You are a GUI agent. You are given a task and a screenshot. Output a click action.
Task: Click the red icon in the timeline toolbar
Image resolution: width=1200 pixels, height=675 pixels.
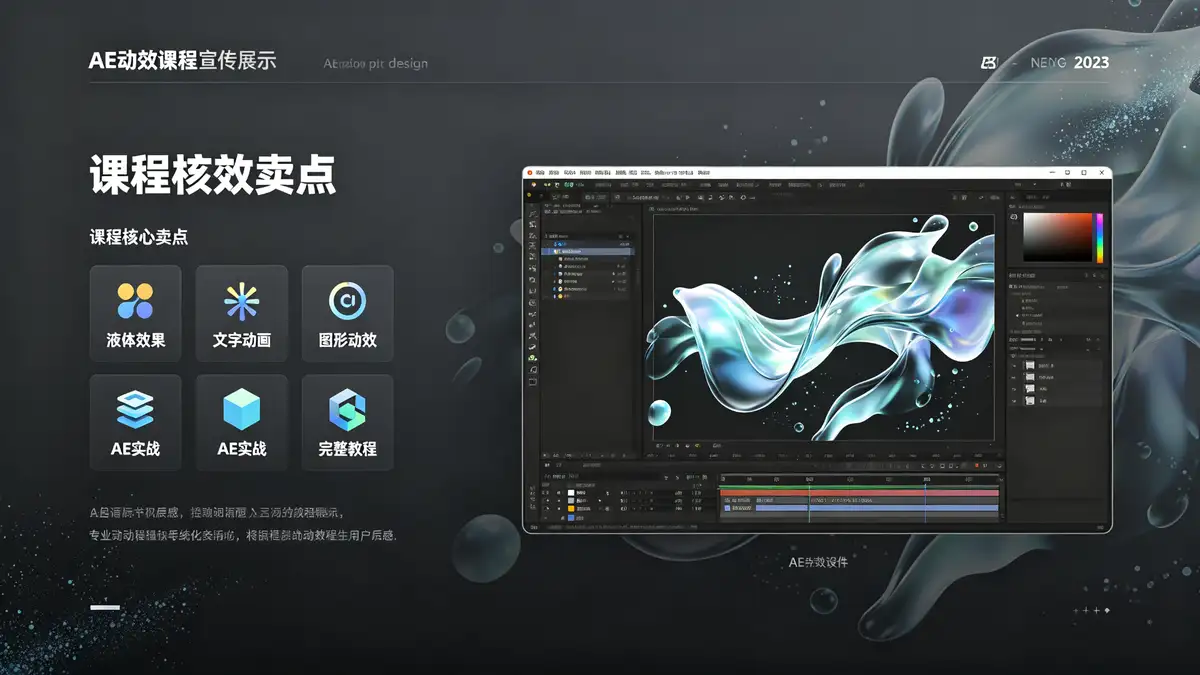point(977,465)
